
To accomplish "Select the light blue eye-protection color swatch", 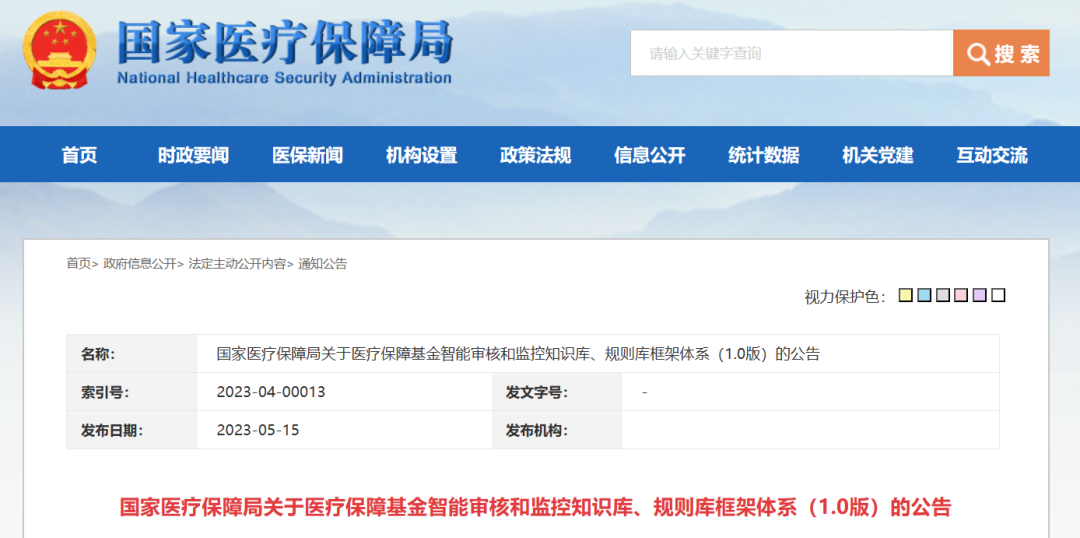I will pyautogui.click(x=924, y=296).
